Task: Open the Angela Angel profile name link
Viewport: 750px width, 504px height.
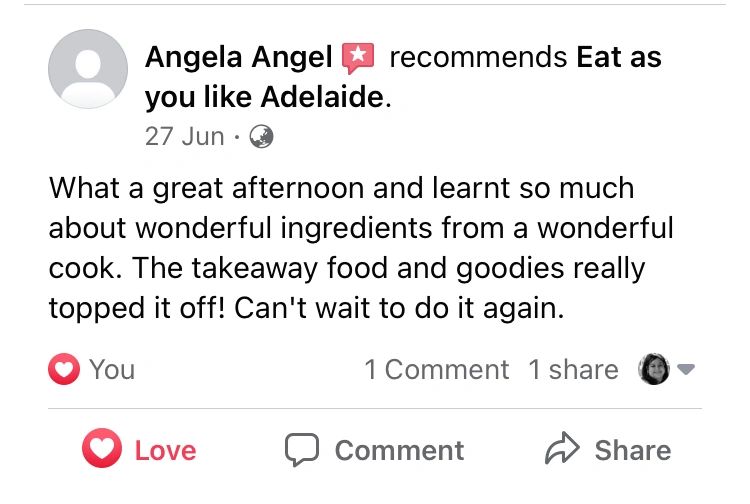Action: coord(238,57)
